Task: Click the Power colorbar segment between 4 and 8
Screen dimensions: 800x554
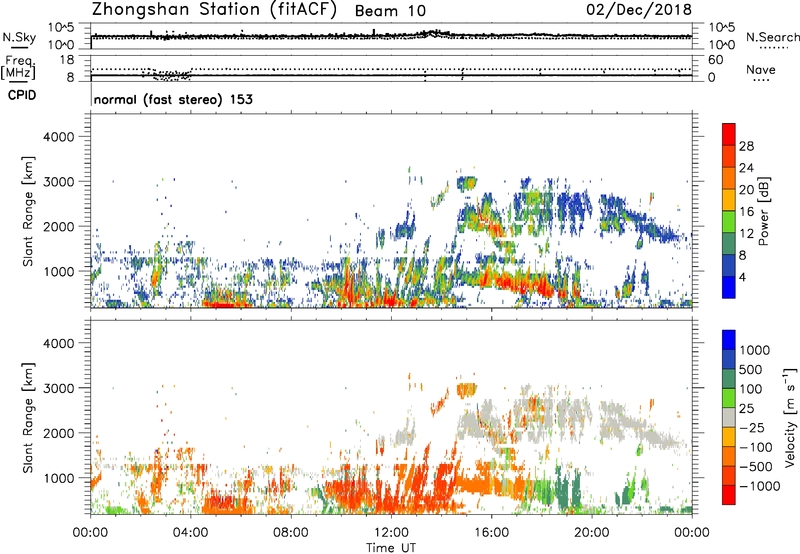Action: coord(729,266)
